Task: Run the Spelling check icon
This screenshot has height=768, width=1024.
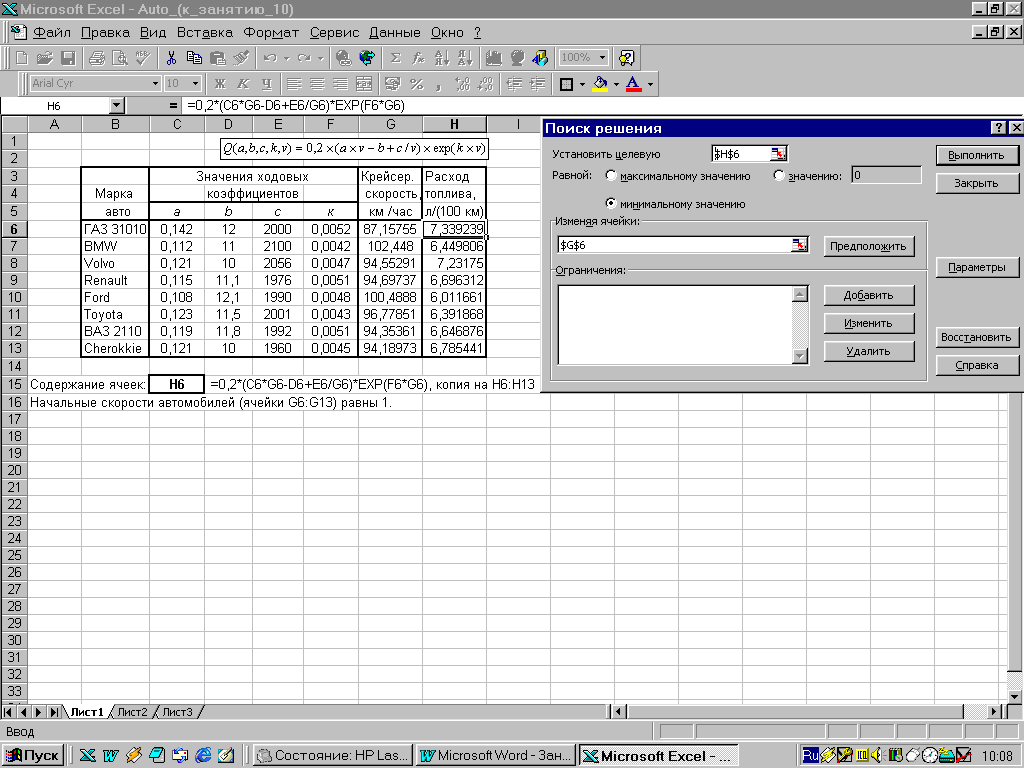Action: pos(143,58)
